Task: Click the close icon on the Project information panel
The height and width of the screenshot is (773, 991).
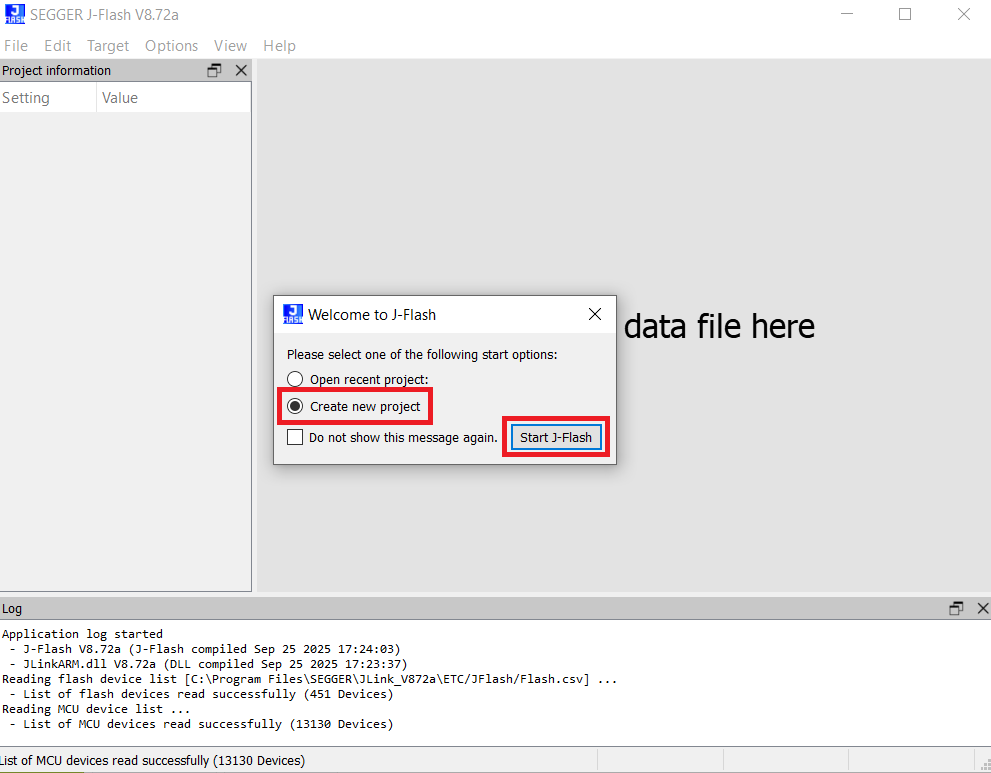Action: click(241, 70)
